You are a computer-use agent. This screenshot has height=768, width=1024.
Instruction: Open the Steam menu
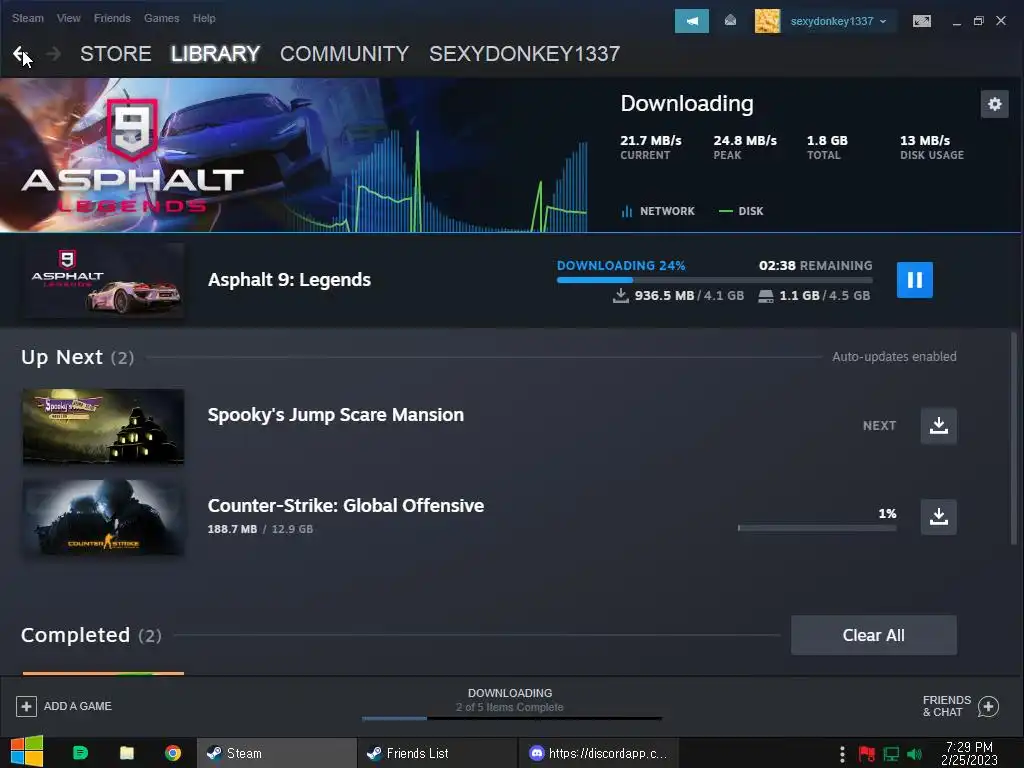[27, 18]
